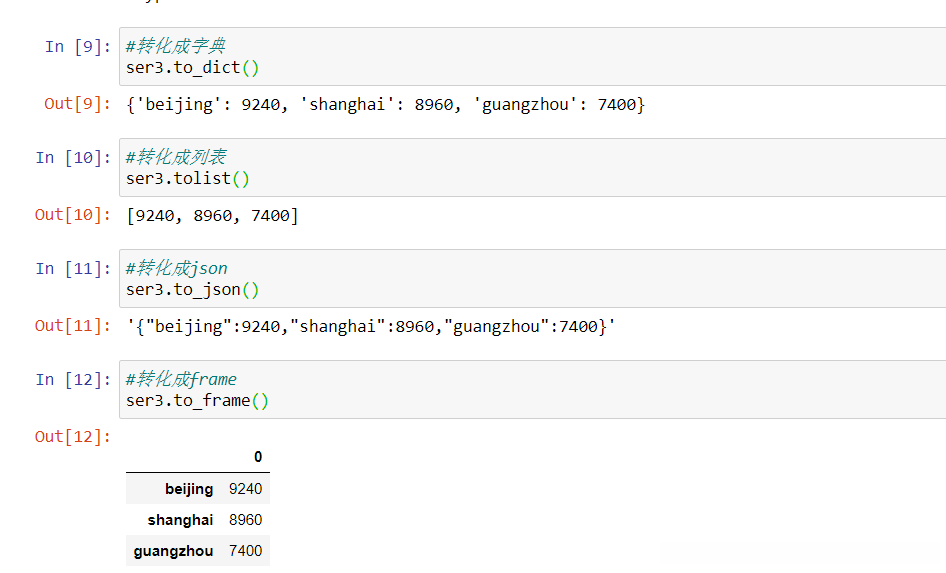The width and height of the screenshot is (946, 573).
Task: Click the ser3.to_json() code cell
Action: click(530, 279)
